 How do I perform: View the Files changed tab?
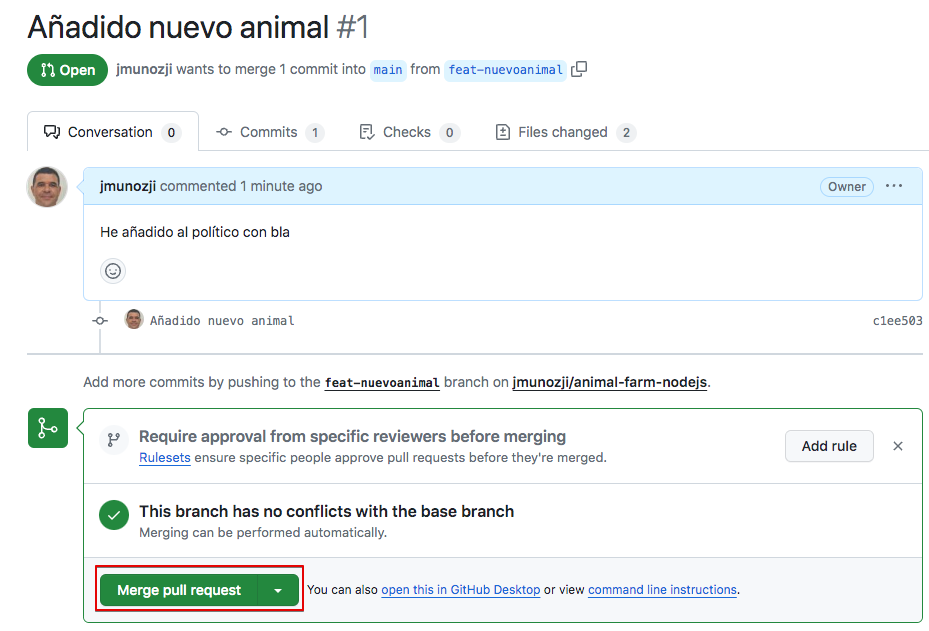coord(563,132)
